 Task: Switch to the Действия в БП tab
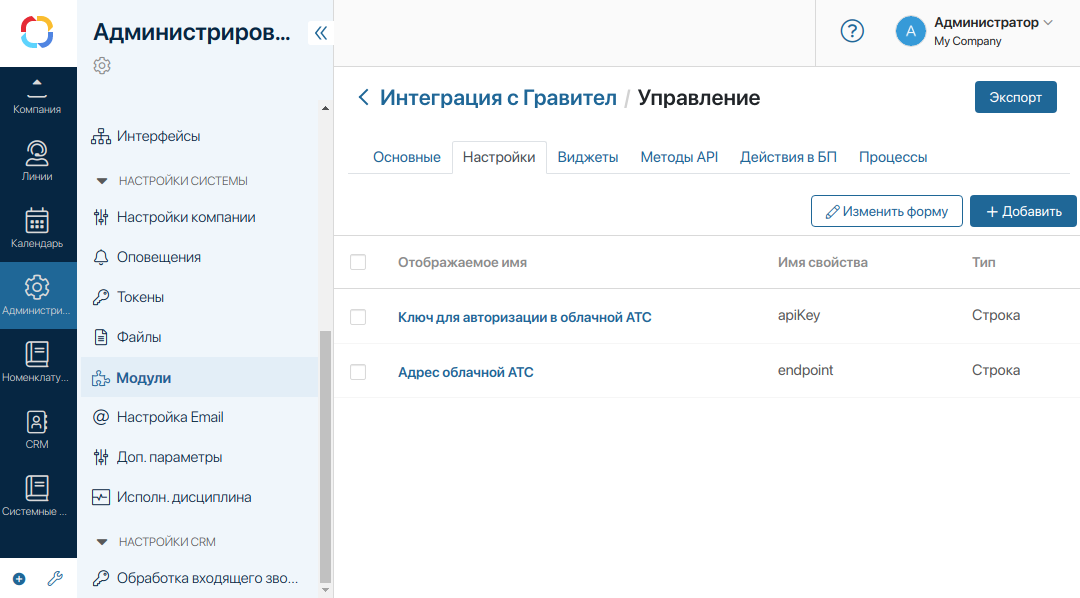tap(788, 157)
